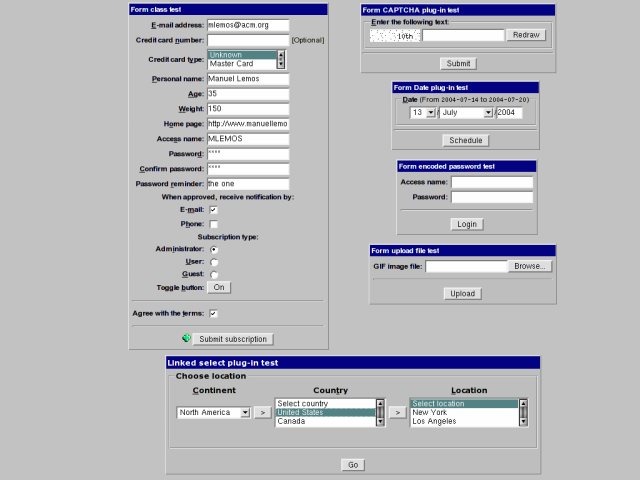Screen dimensions: 640x480
Task: Toggle the Agree with the terms checkbox
Action: tap(213, 313)
